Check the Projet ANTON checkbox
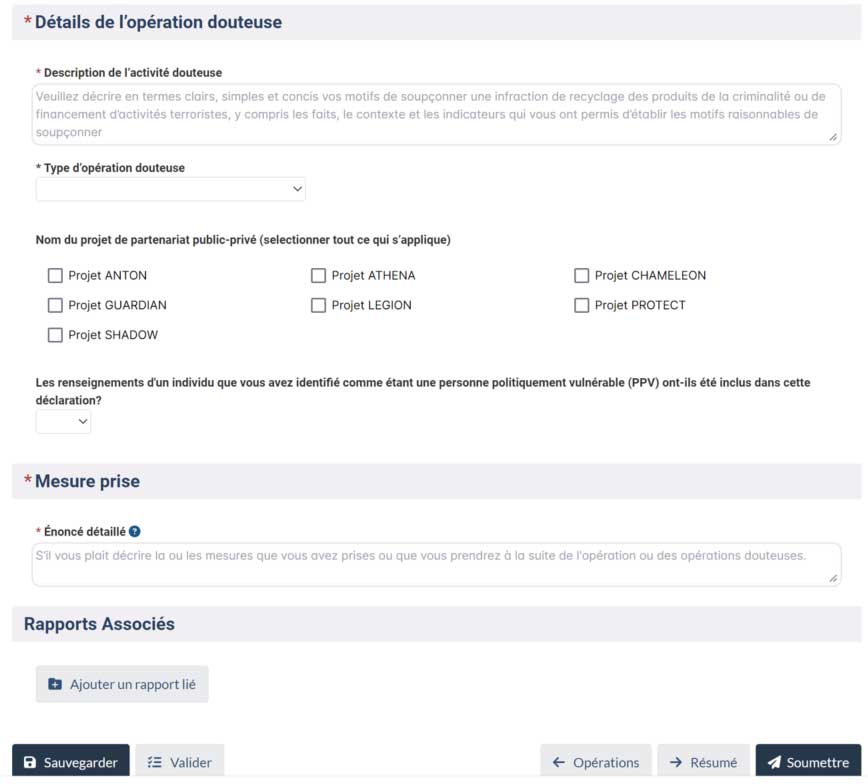The width and height of the screenshot is (868, 784). [x=55, y=275]
